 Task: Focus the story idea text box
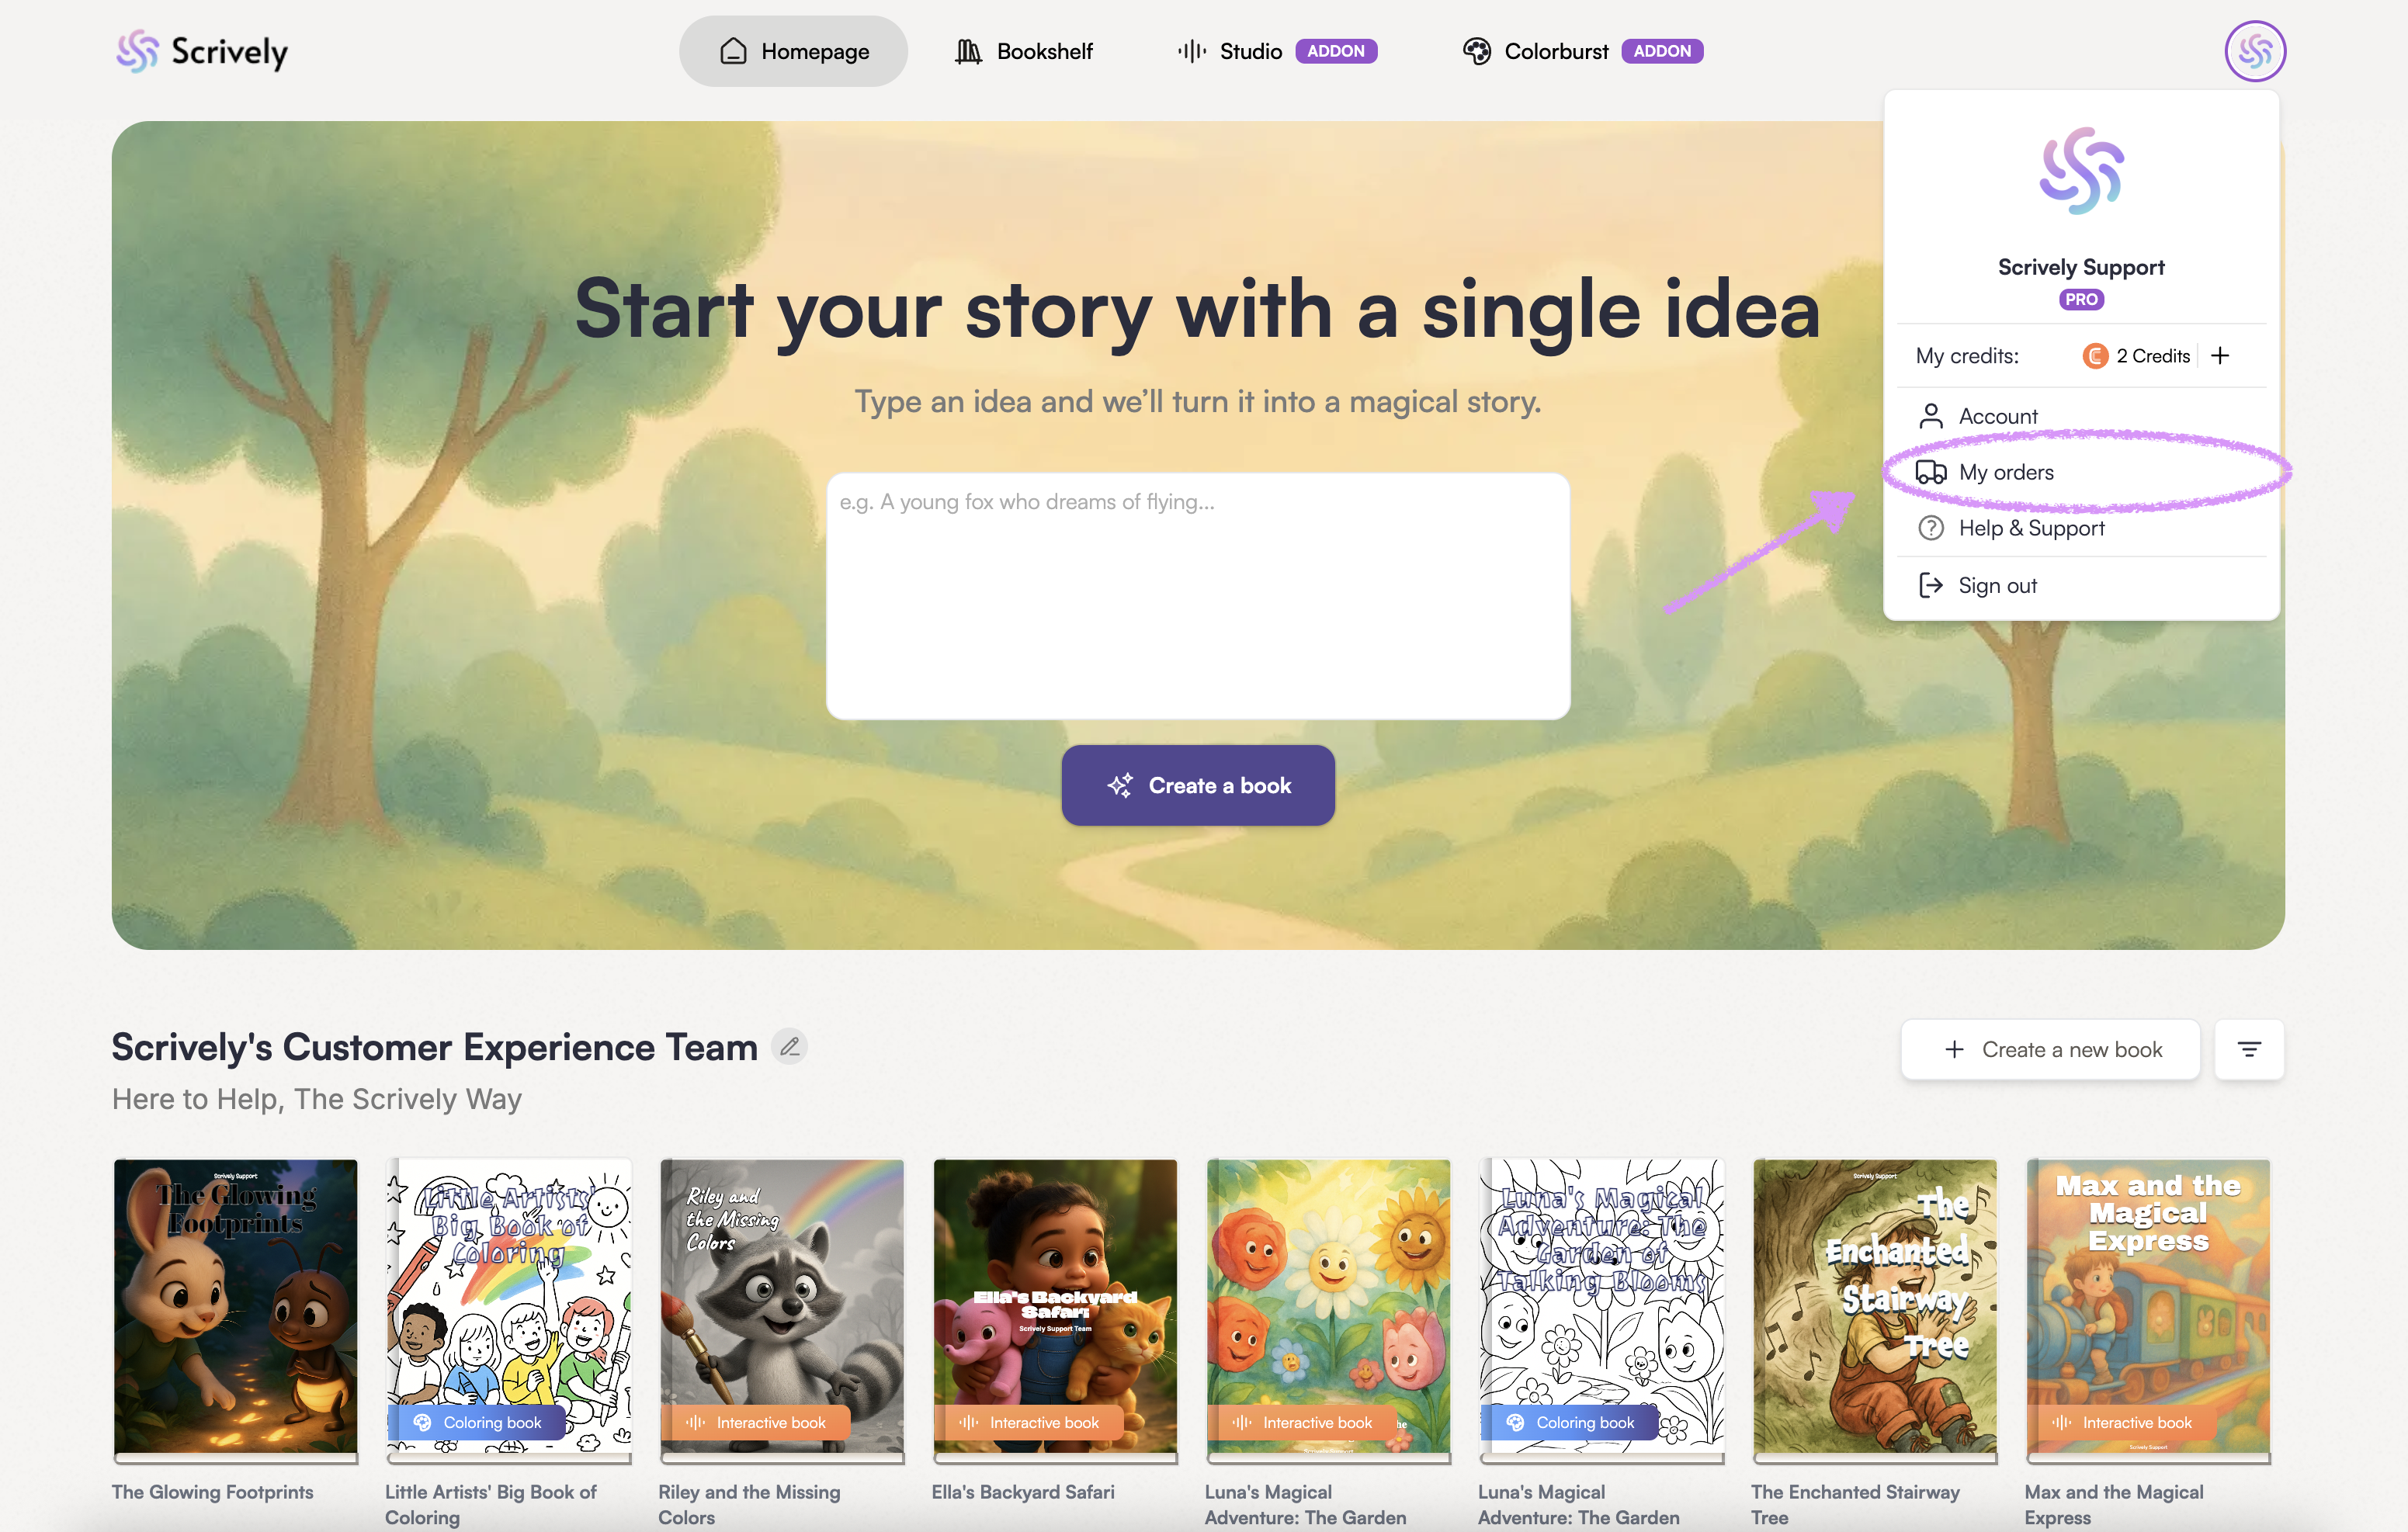pyautogui.click(x=1198, y=595)
